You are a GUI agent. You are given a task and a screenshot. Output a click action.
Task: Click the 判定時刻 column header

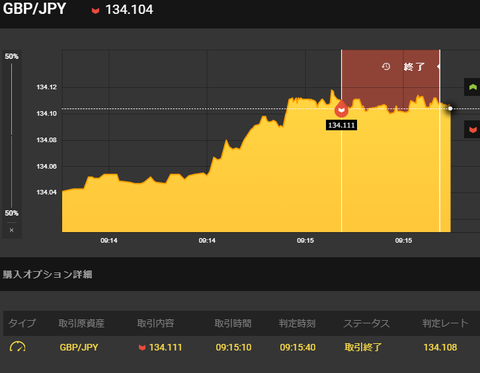click(297, 323)
